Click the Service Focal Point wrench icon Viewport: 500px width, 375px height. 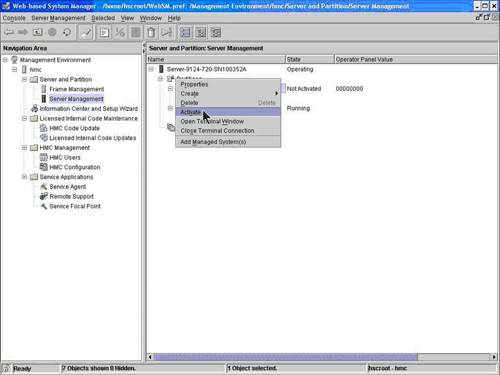[43, 206]
